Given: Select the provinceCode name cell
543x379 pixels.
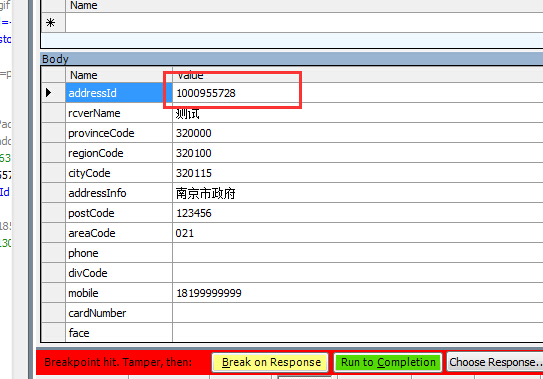Looking at the screenshot, I should point(119,133).
